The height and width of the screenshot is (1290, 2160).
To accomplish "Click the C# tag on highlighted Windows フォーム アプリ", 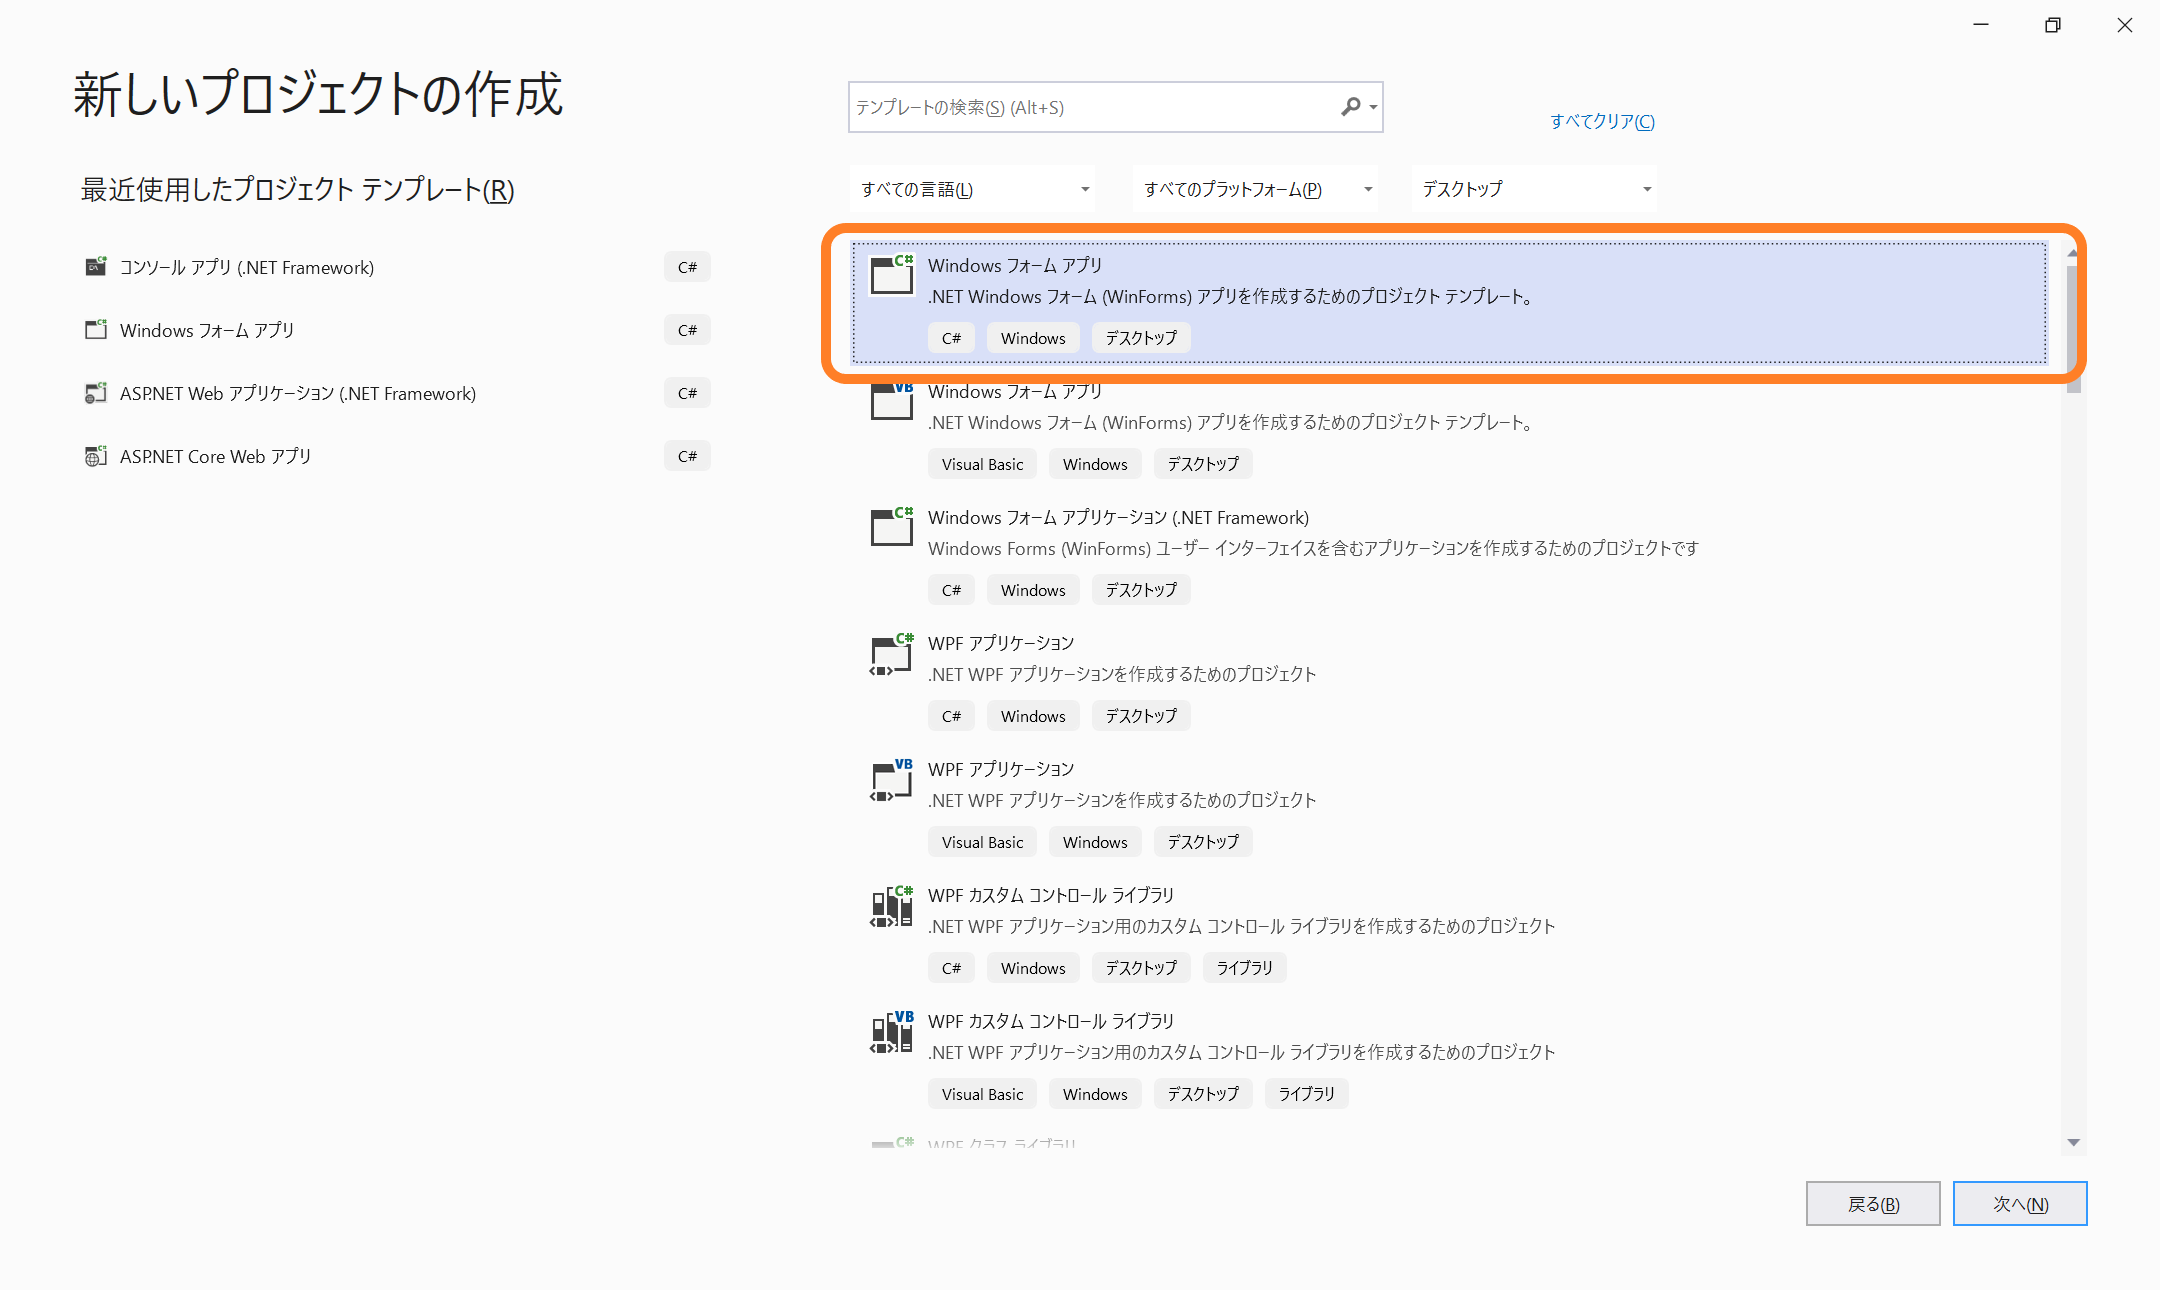I will coord(951,338).
